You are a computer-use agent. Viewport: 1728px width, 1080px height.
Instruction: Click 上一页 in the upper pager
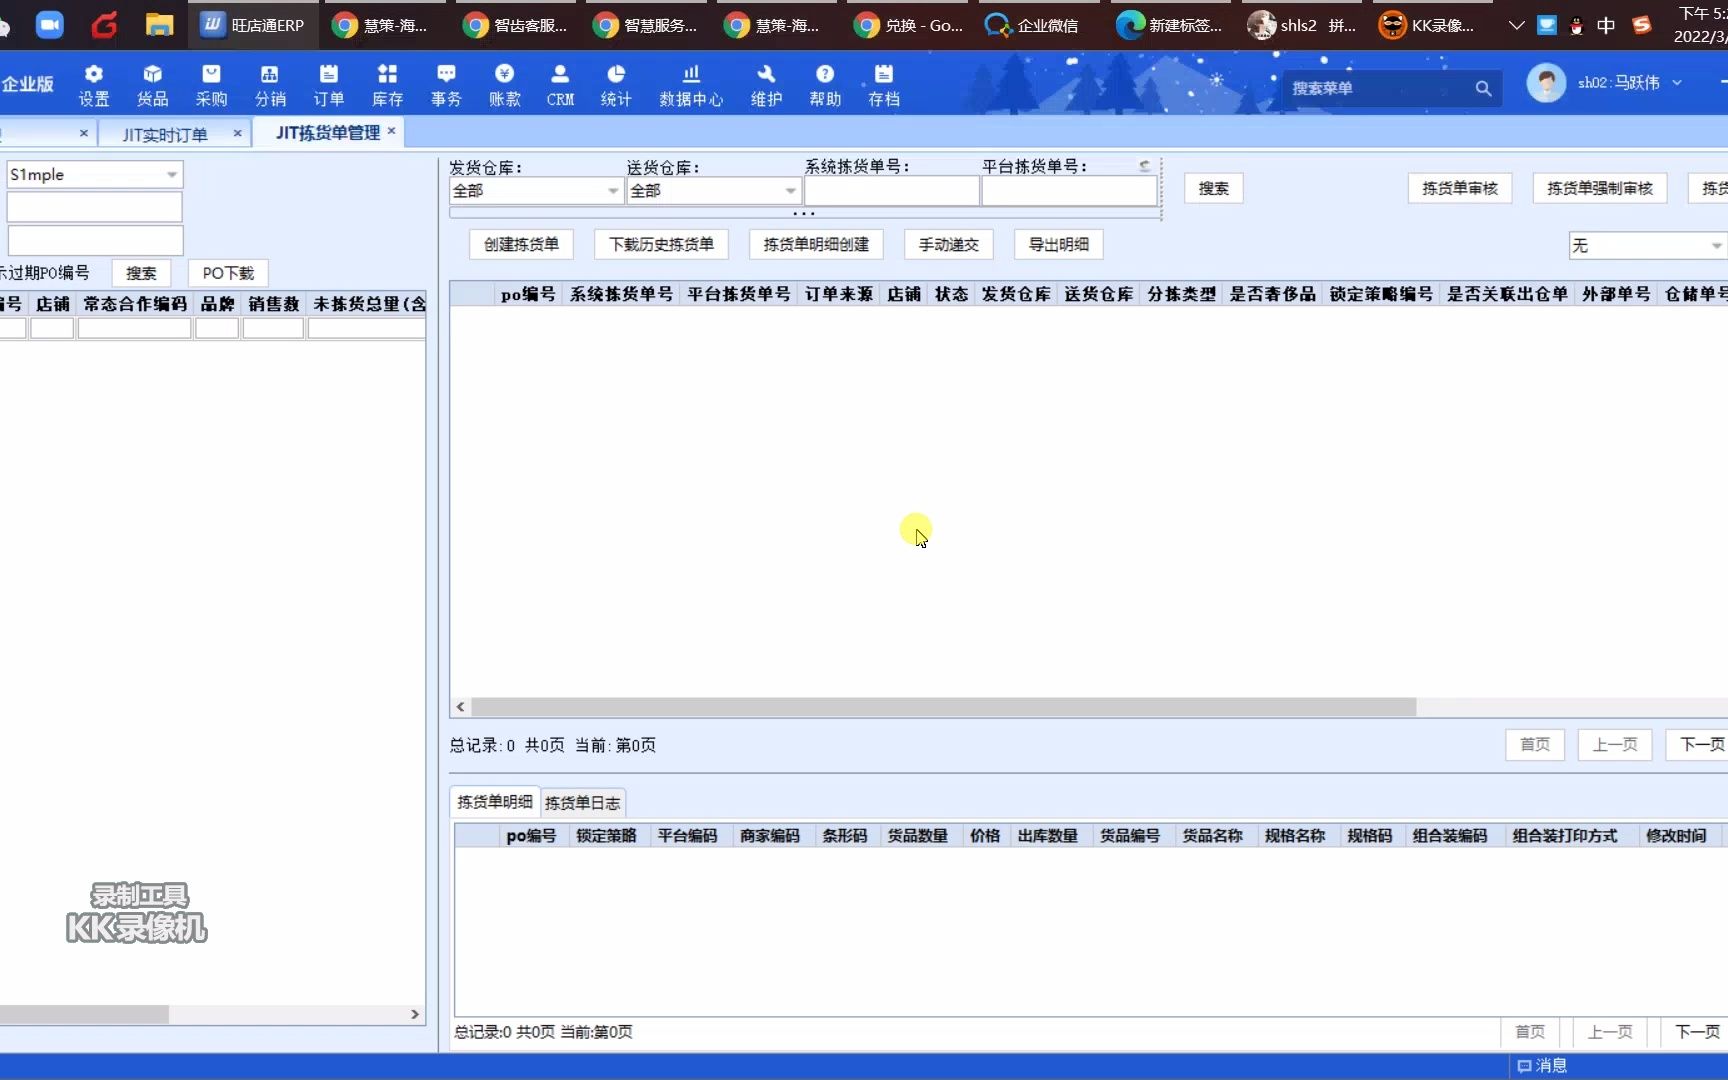[x=1615, y=745]
